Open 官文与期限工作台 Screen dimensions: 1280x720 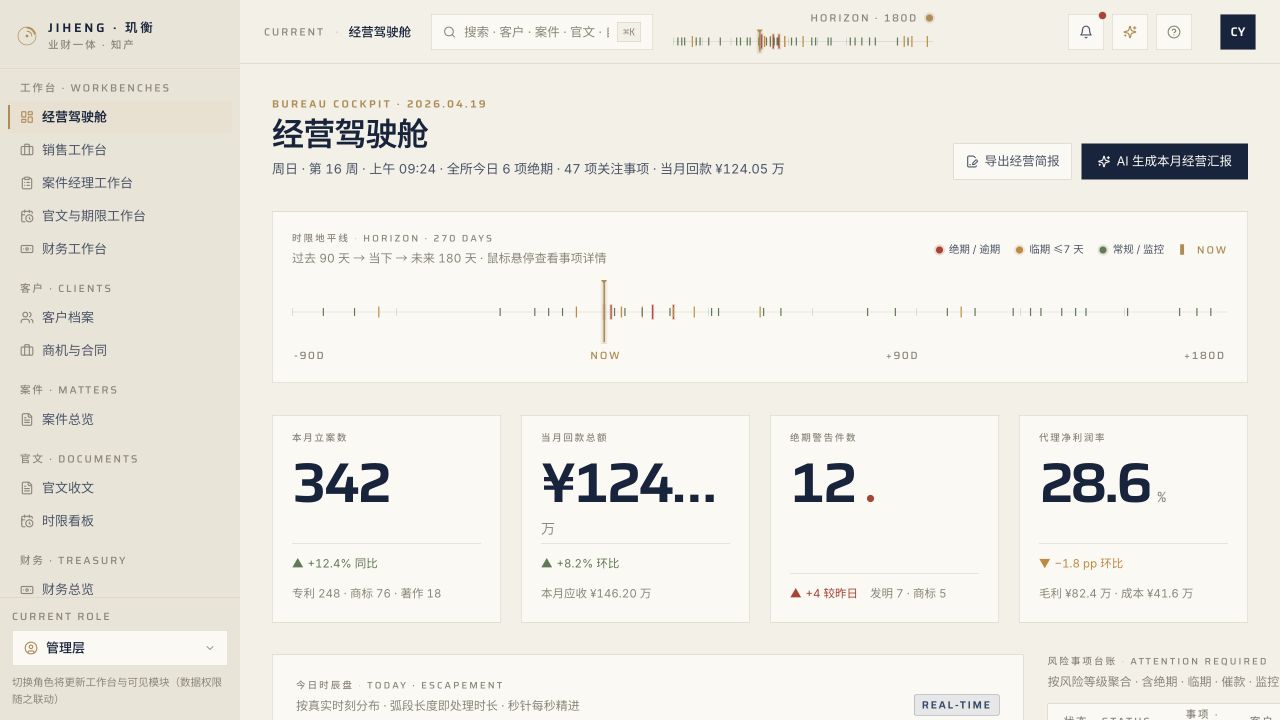point(120,216)
